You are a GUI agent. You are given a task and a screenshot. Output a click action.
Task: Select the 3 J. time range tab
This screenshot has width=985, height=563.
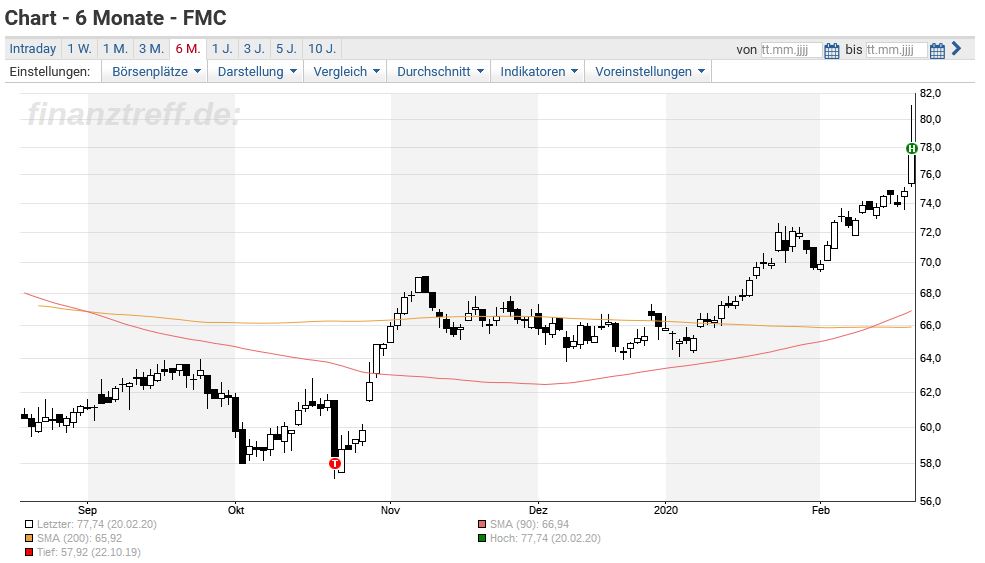point(254,49)
